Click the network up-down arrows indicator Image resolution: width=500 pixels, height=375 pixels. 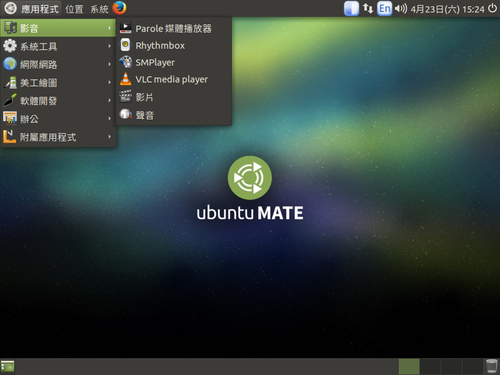(x=368, y=8)
